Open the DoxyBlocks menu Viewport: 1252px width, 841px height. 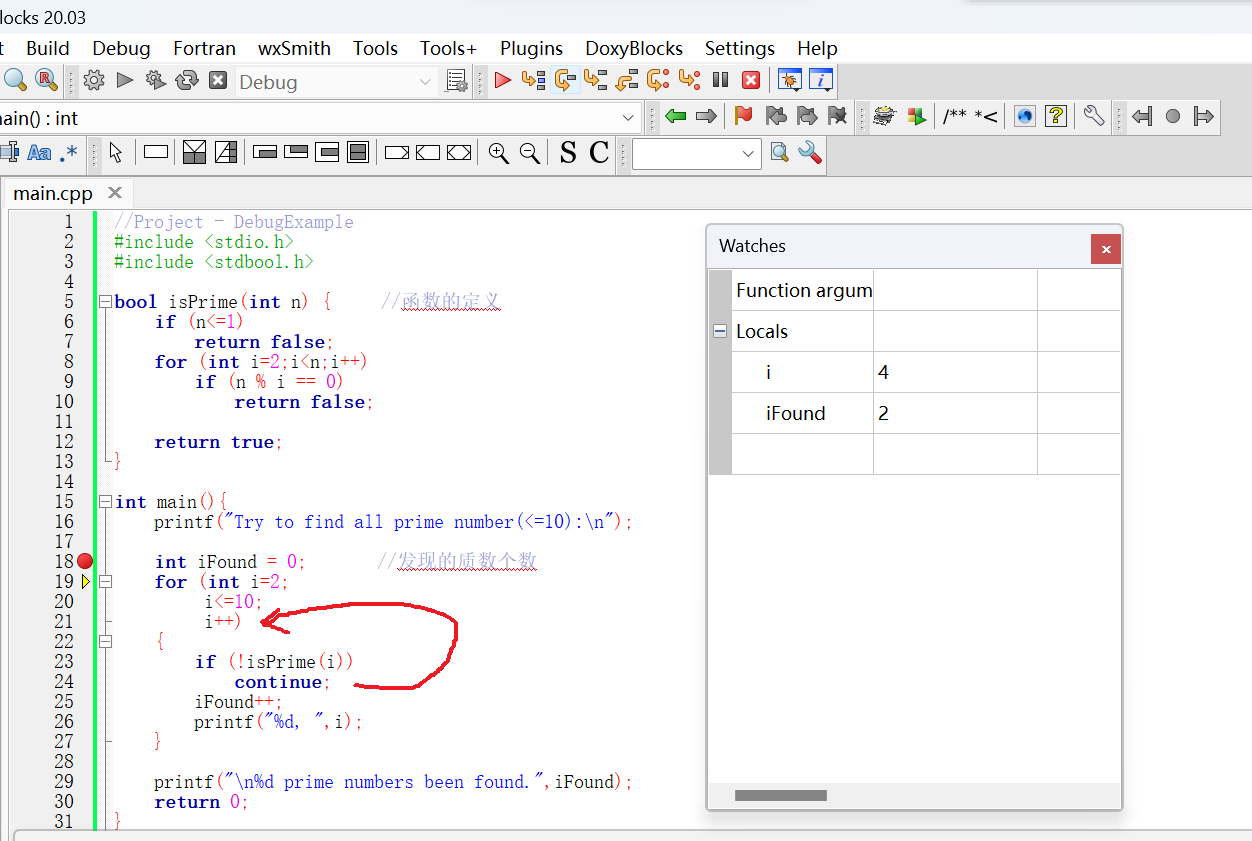(634, 48)
